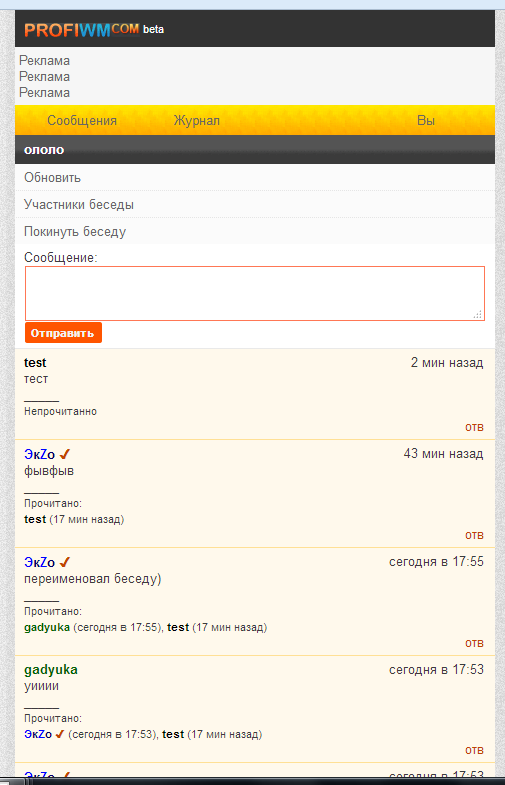Click отв under the фывфыв message
The width and height of the screenshot is (505, 785).
click(474, 535)
